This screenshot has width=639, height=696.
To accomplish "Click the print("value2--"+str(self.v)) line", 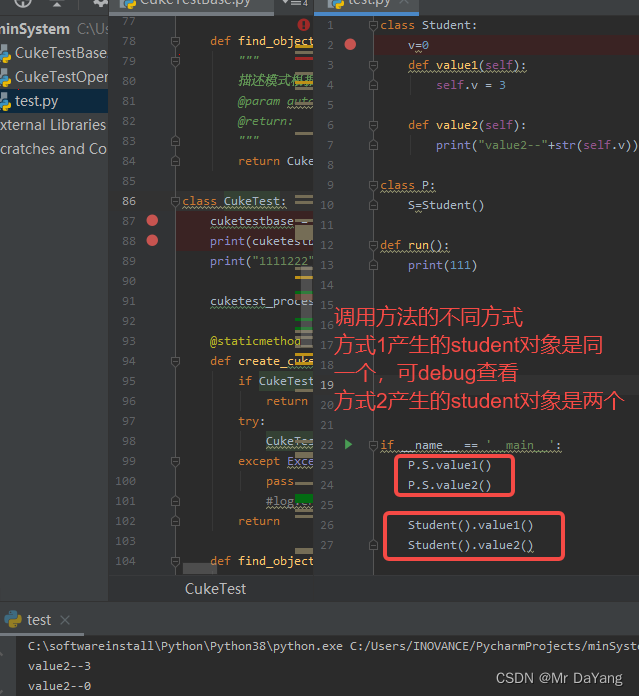I will point(536,145).
